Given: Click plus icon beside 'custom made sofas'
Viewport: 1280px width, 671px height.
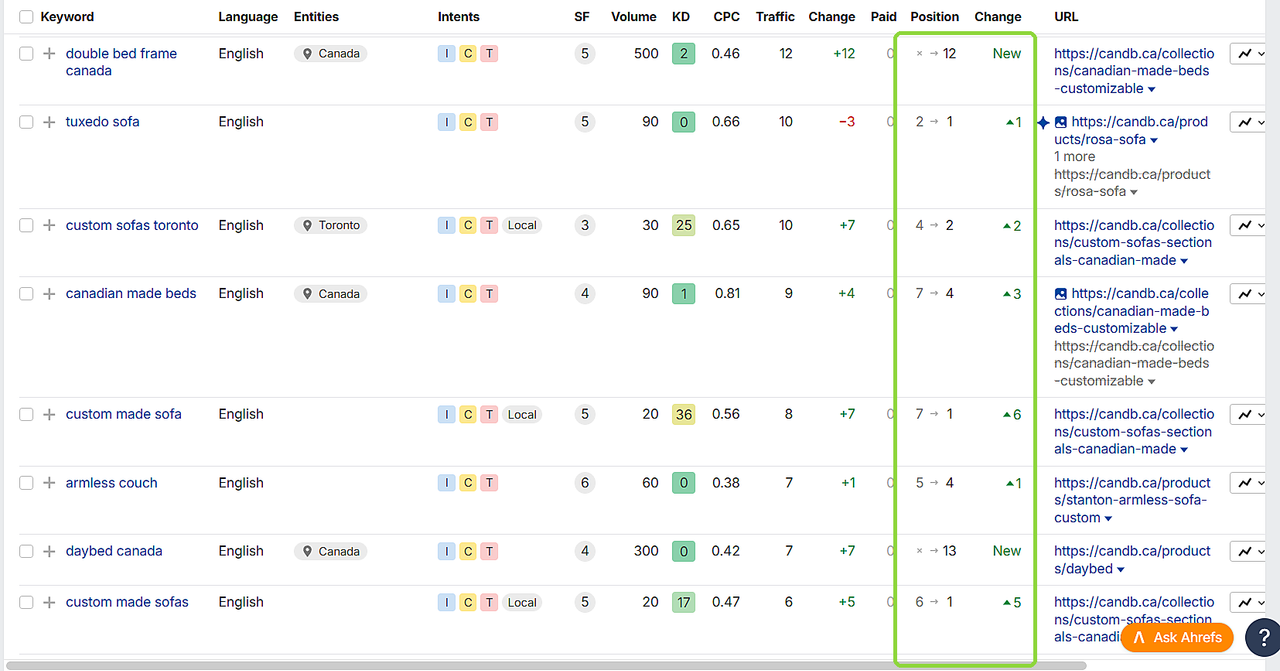Looking at the screenshot, I should [49, 603].
